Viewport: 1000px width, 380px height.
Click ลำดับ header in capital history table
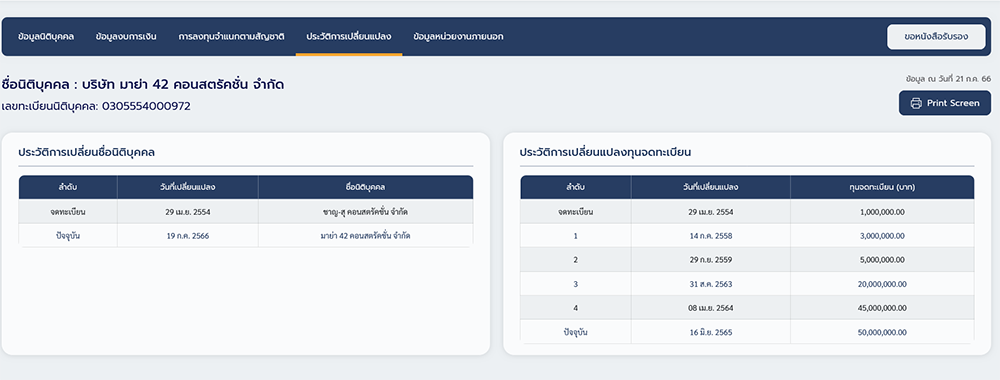575,187
